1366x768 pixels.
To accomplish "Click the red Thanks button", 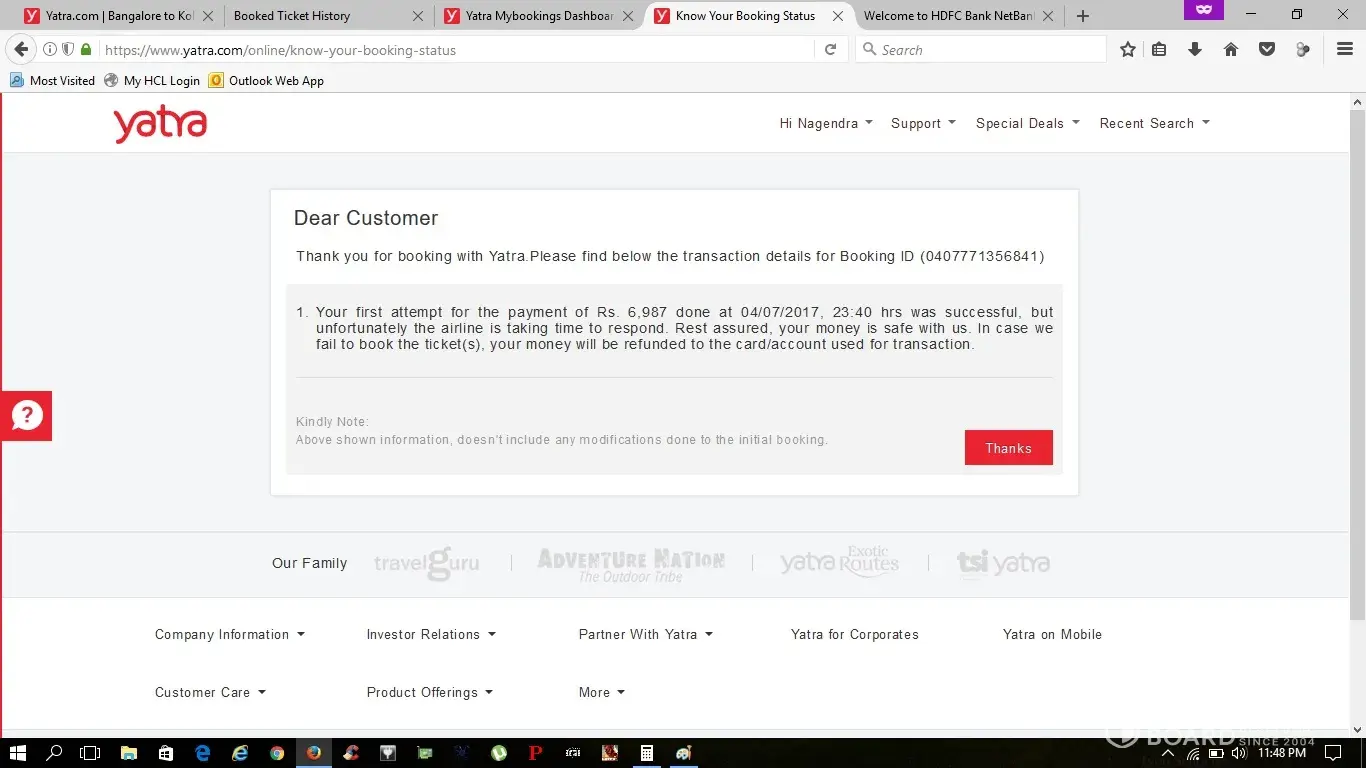I will 1008,448.
